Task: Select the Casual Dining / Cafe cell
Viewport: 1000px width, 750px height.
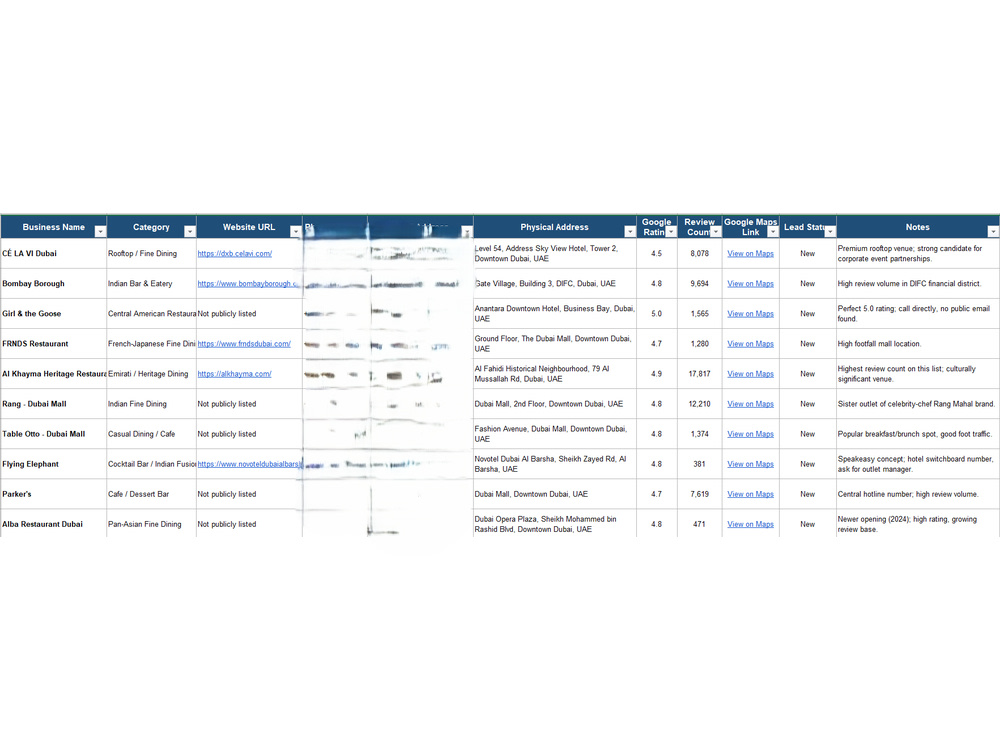Action: [151, 434]
